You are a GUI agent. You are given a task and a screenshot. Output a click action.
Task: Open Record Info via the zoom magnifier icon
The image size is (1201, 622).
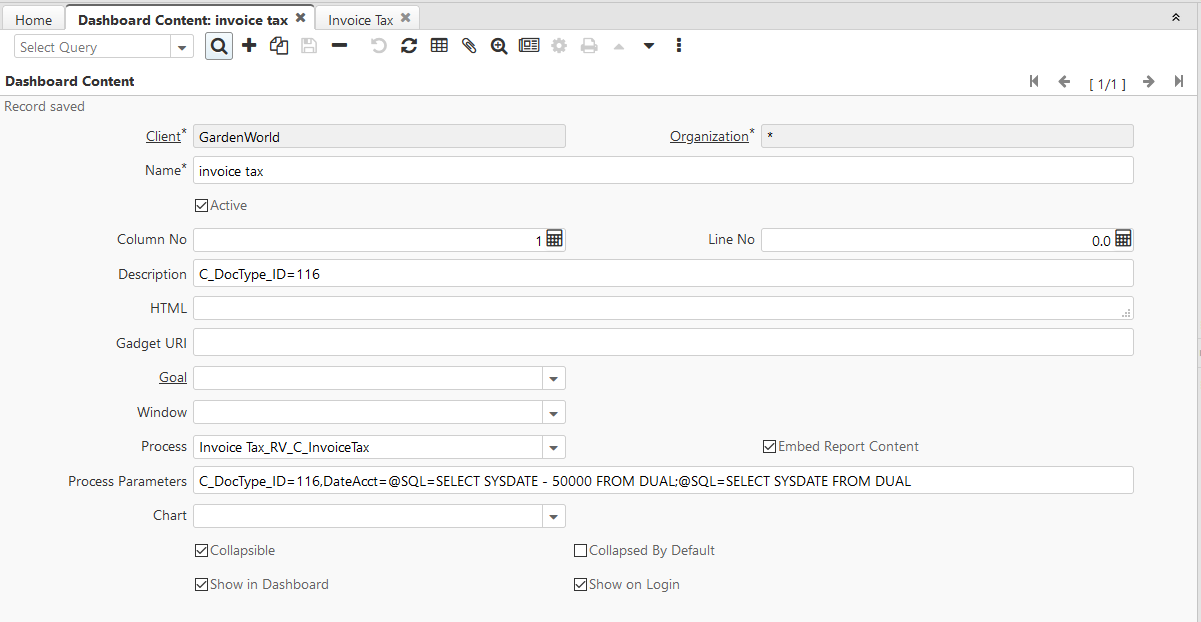click(498, 45)
